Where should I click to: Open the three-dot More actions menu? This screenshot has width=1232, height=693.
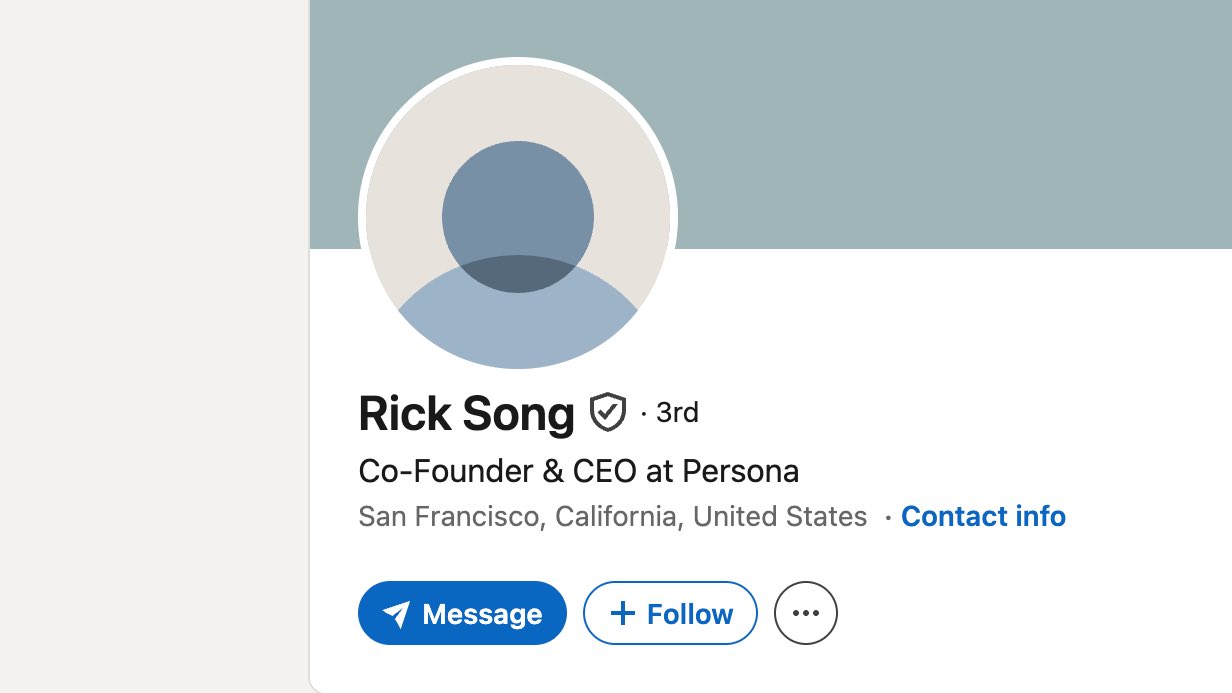pyautogui.click(x=805, y=613)
